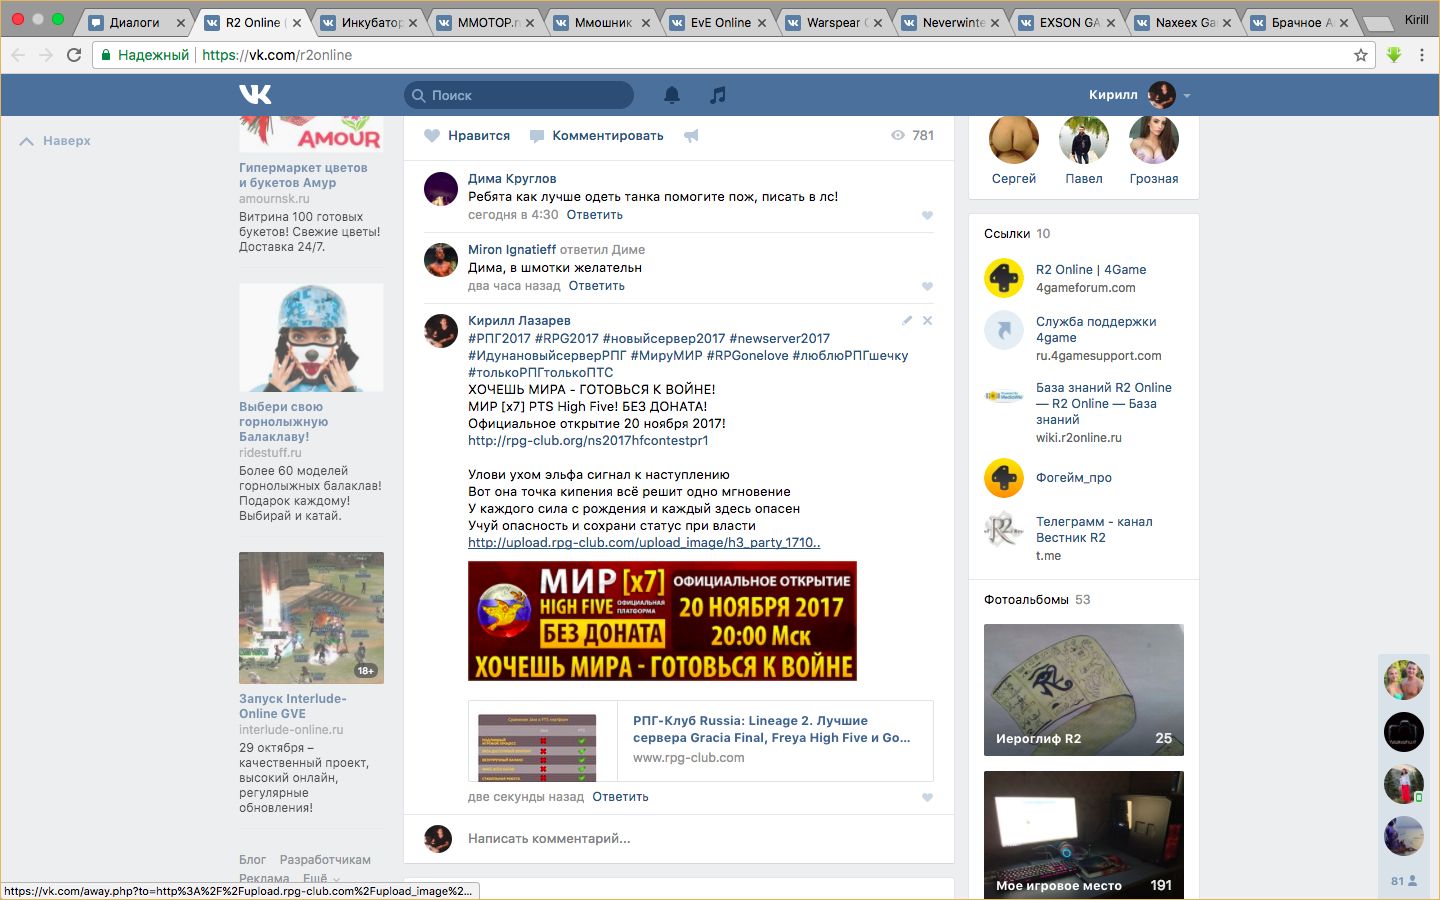Image resolution: width=1440 pixels, height=900 pixels.
Task: Open the R2 Online 4Game link icon
Action: point(1004,278)
